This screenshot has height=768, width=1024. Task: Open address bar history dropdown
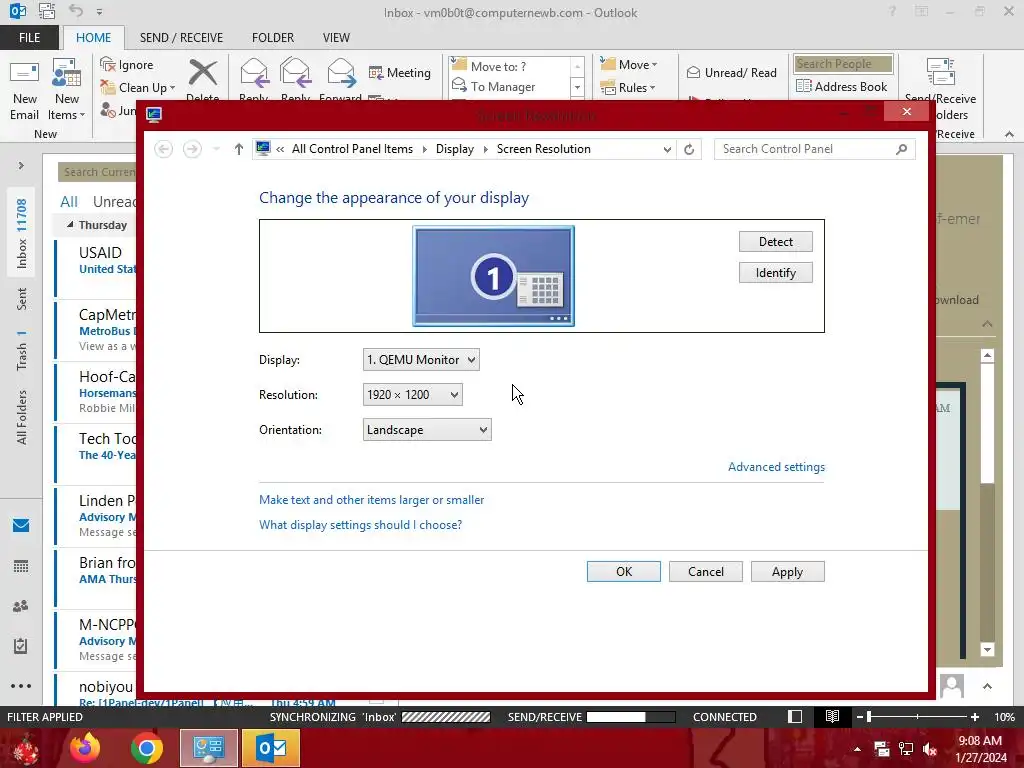click(x=667, y=149)
